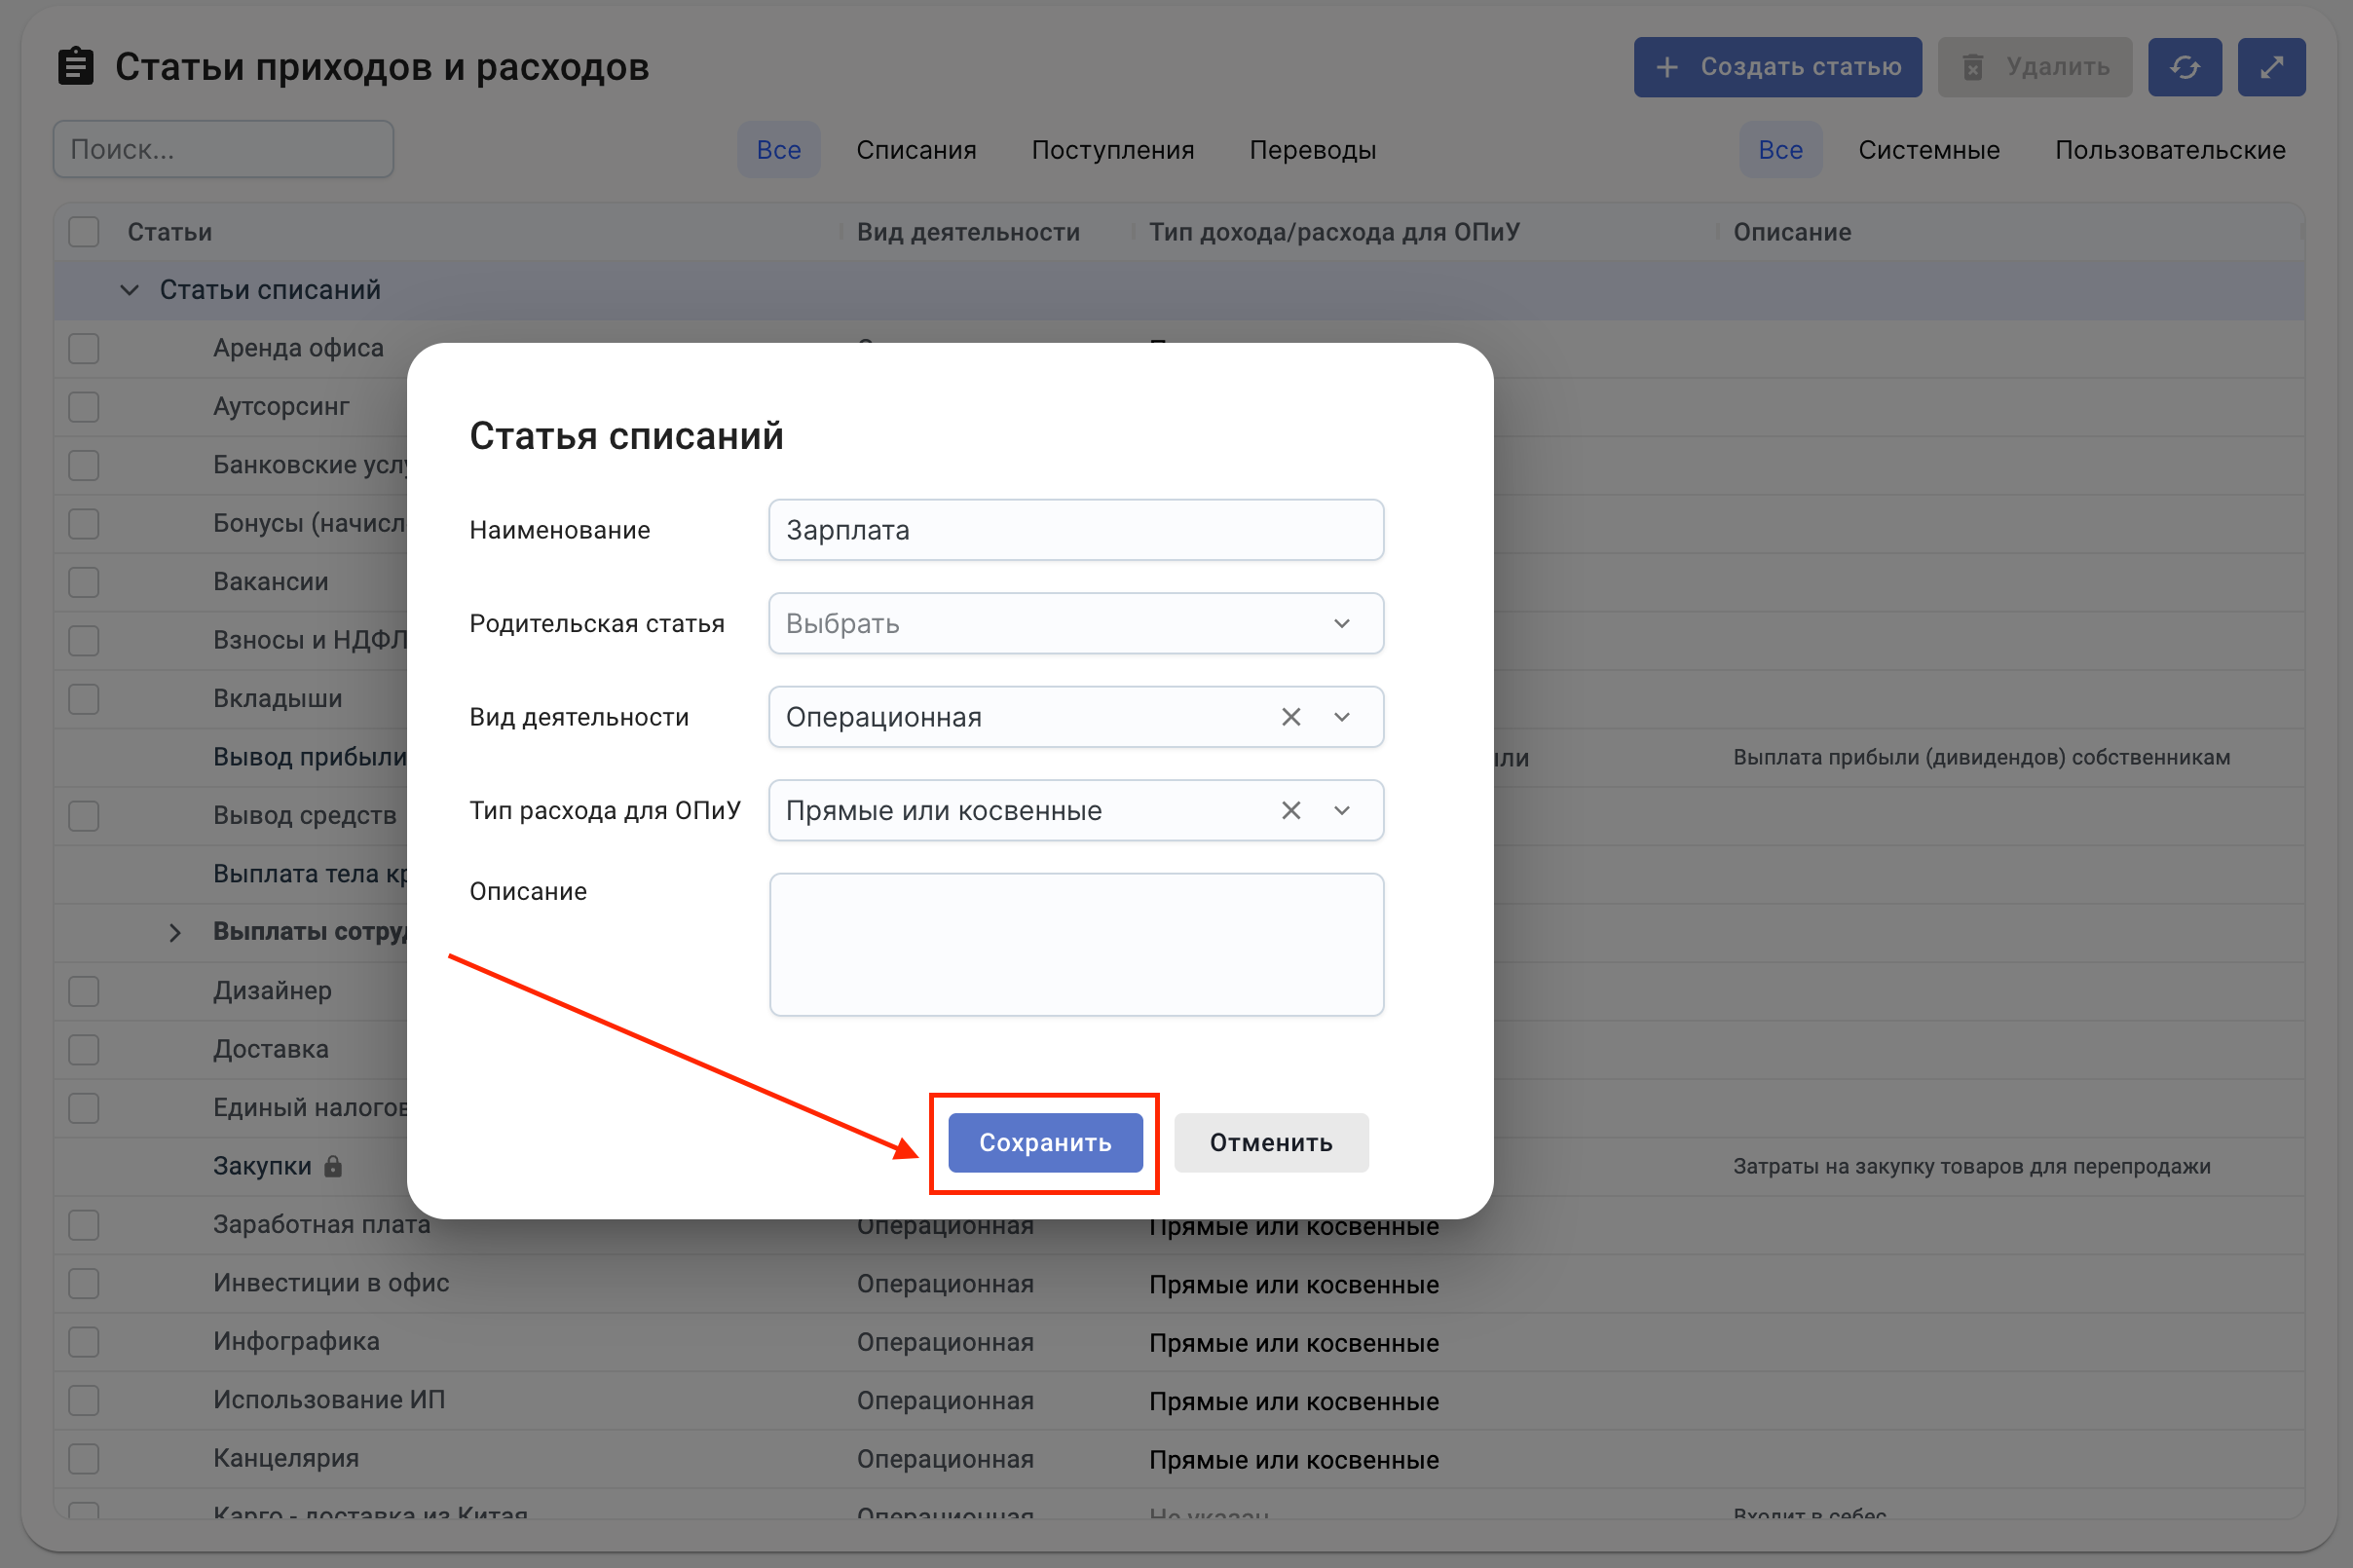Image resolution: width=2353 pixels, height=1568 pixels.
Task: Check the Канцелярия row checkbox
Action: click(84, 1458)
